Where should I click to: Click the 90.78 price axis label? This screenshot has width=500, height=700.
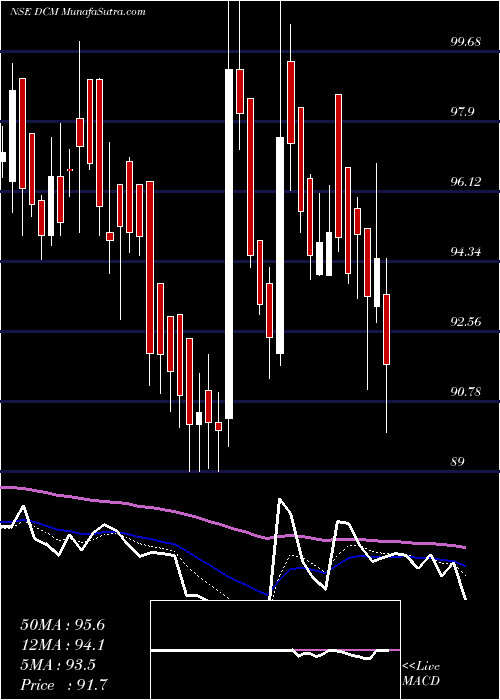click(x=466, y=392)
